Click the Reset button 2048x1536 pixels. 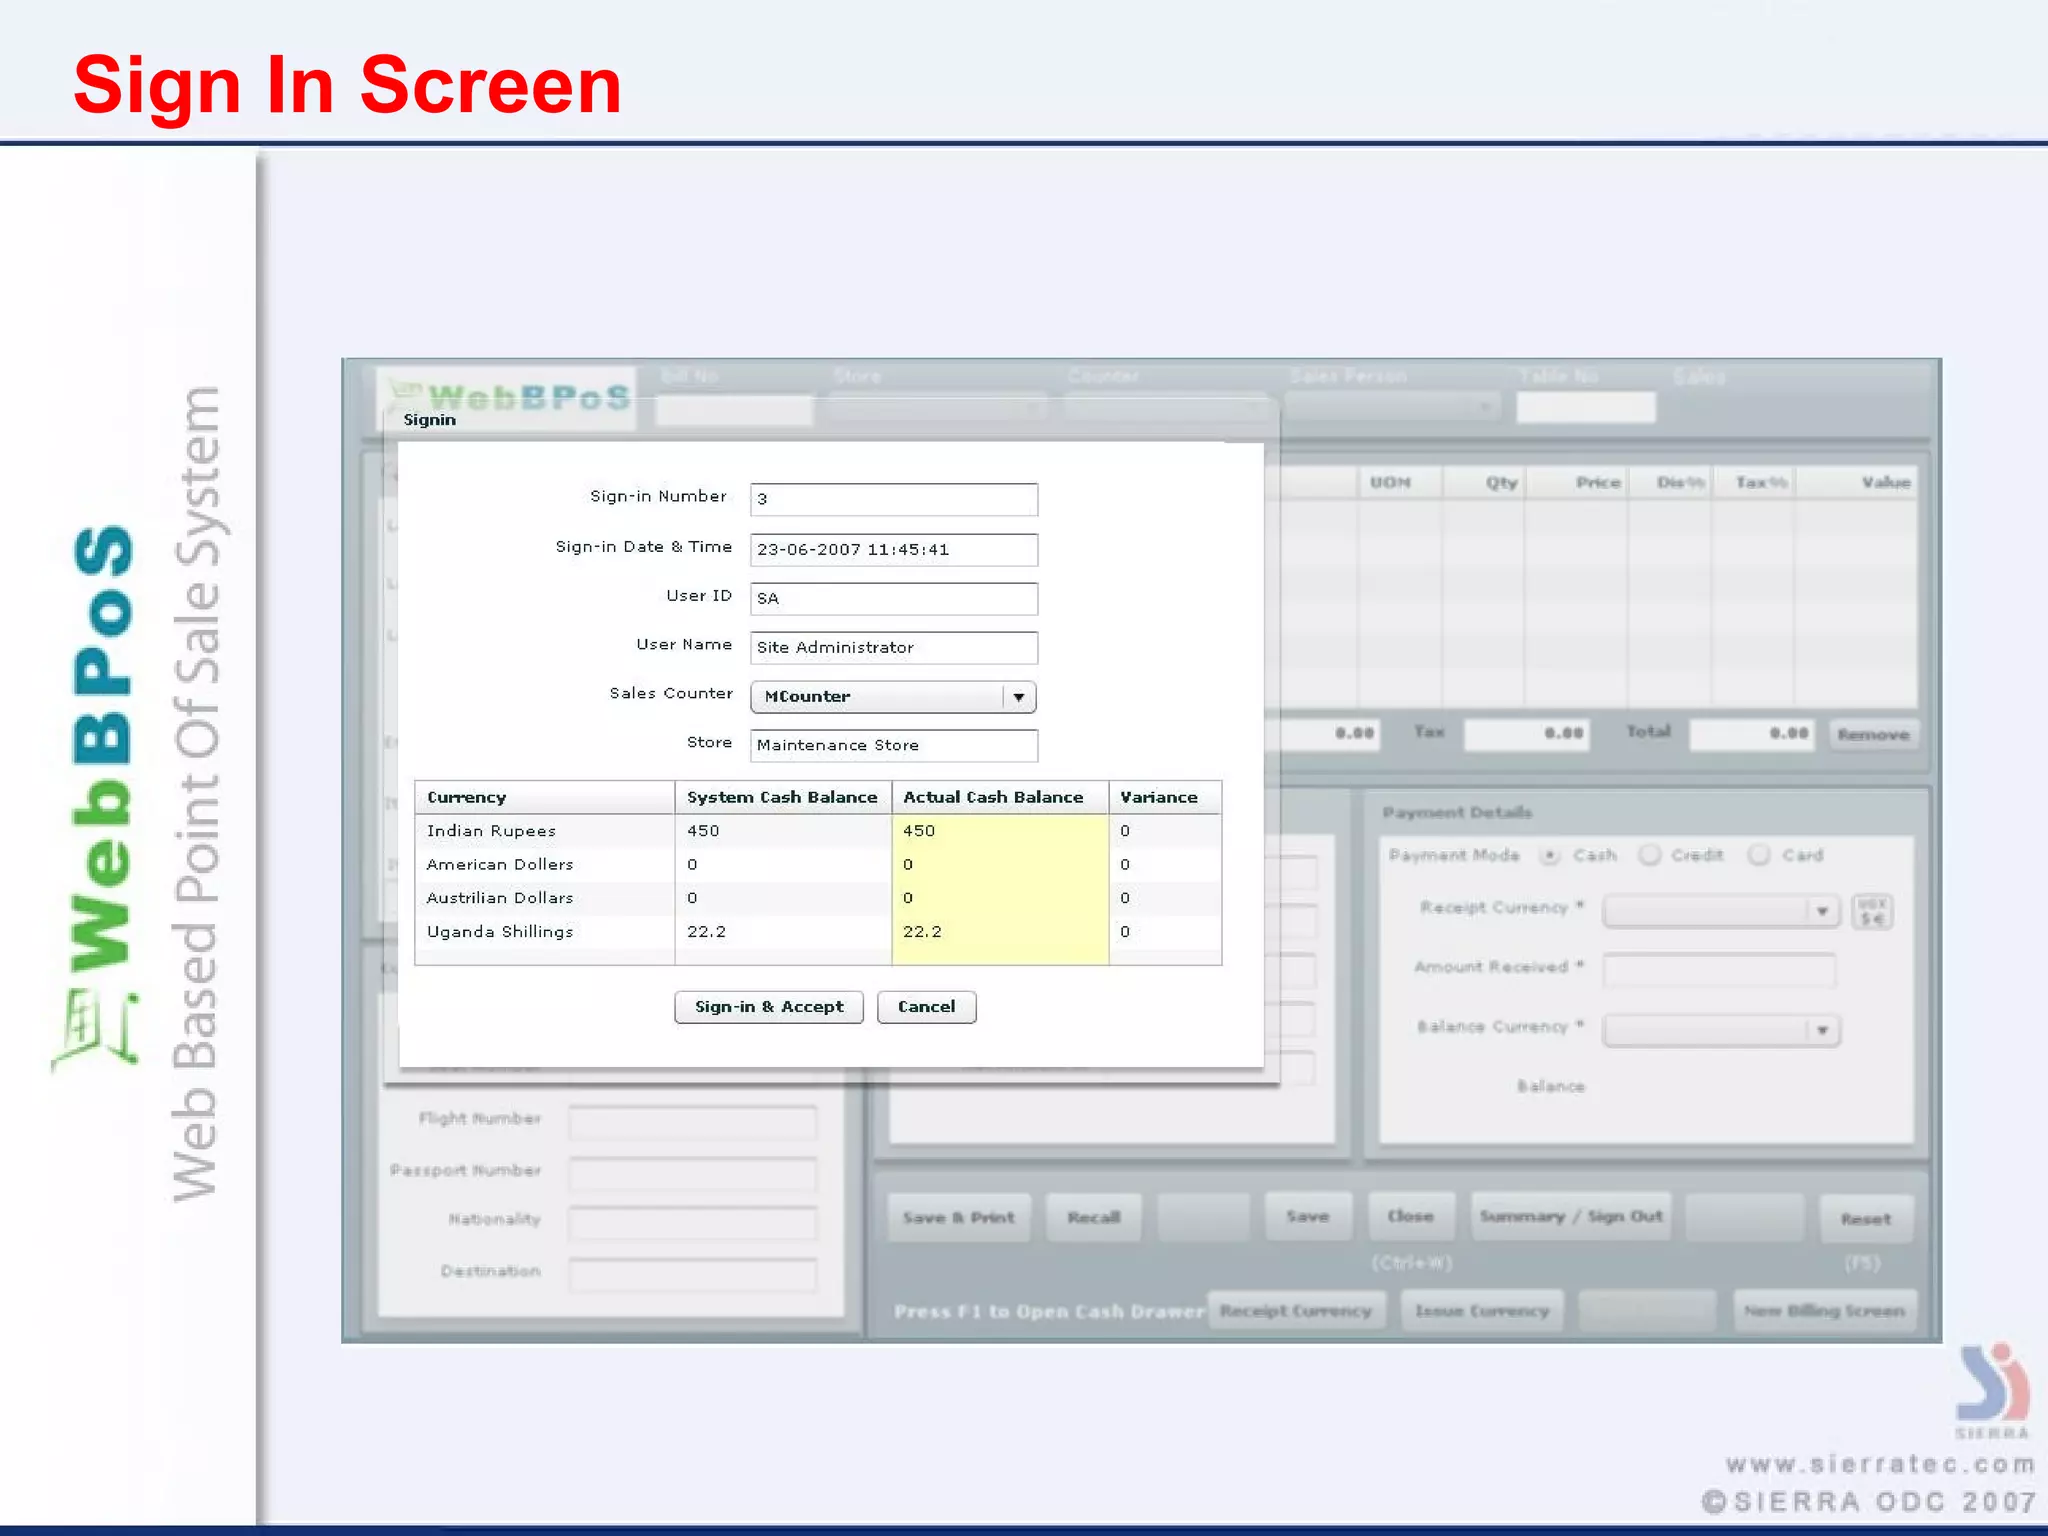click(x=1866, y=1219)
